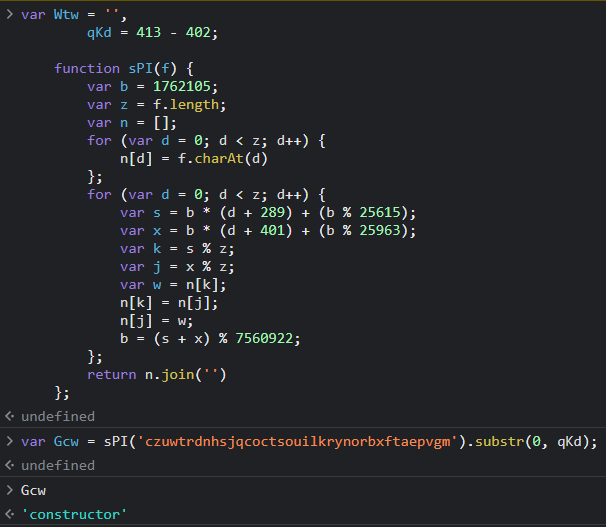Click the 'n[d] = f.charAt(d)' line
Image resolution: width=606 pixels, height=527 pixels.
tap(194, 159)
